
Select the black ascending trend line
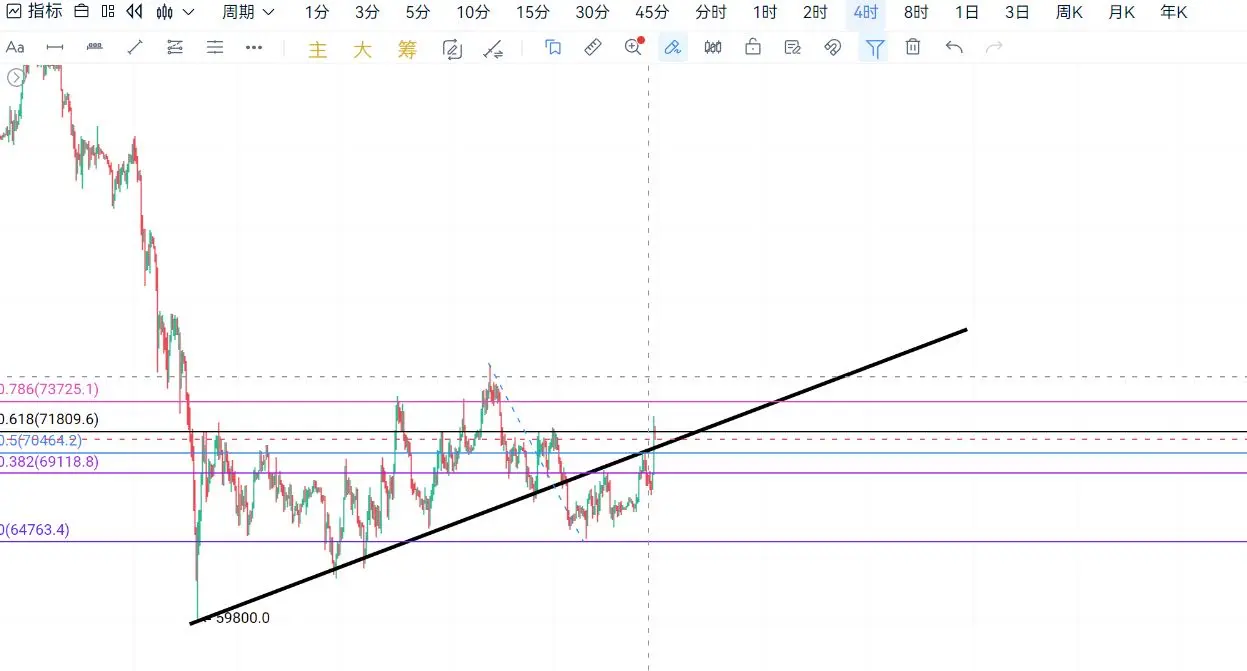(578, 476)
